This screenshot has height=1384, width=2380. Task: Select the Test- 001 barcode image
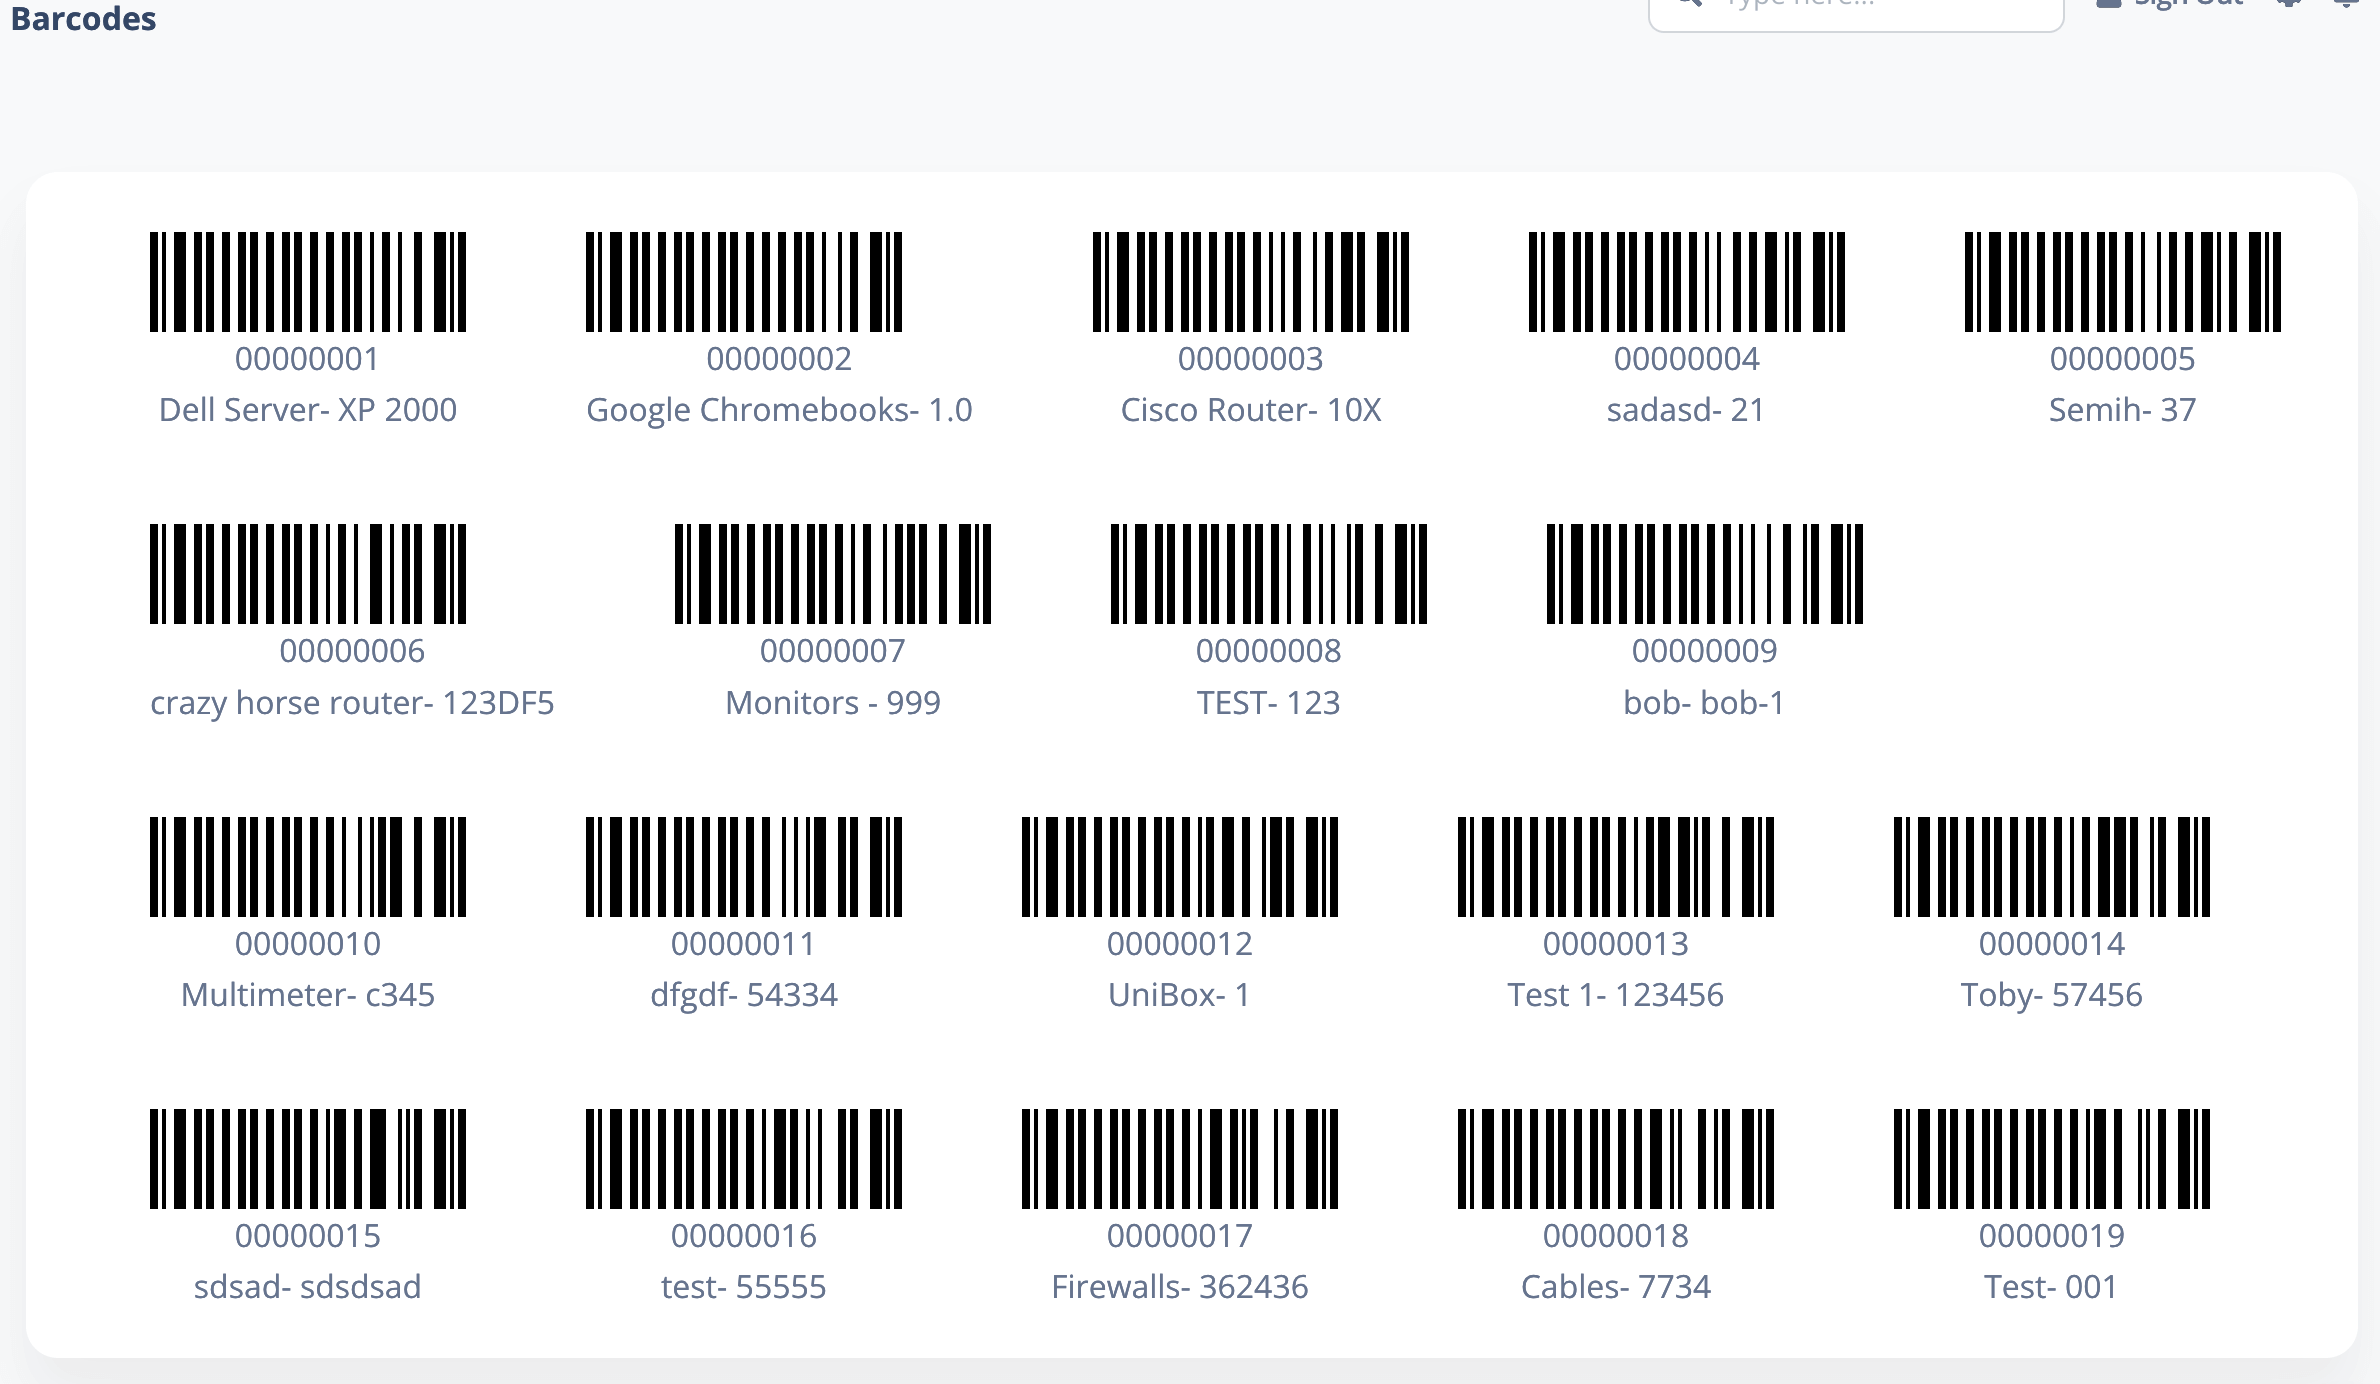click(x=2052, y=1159)
